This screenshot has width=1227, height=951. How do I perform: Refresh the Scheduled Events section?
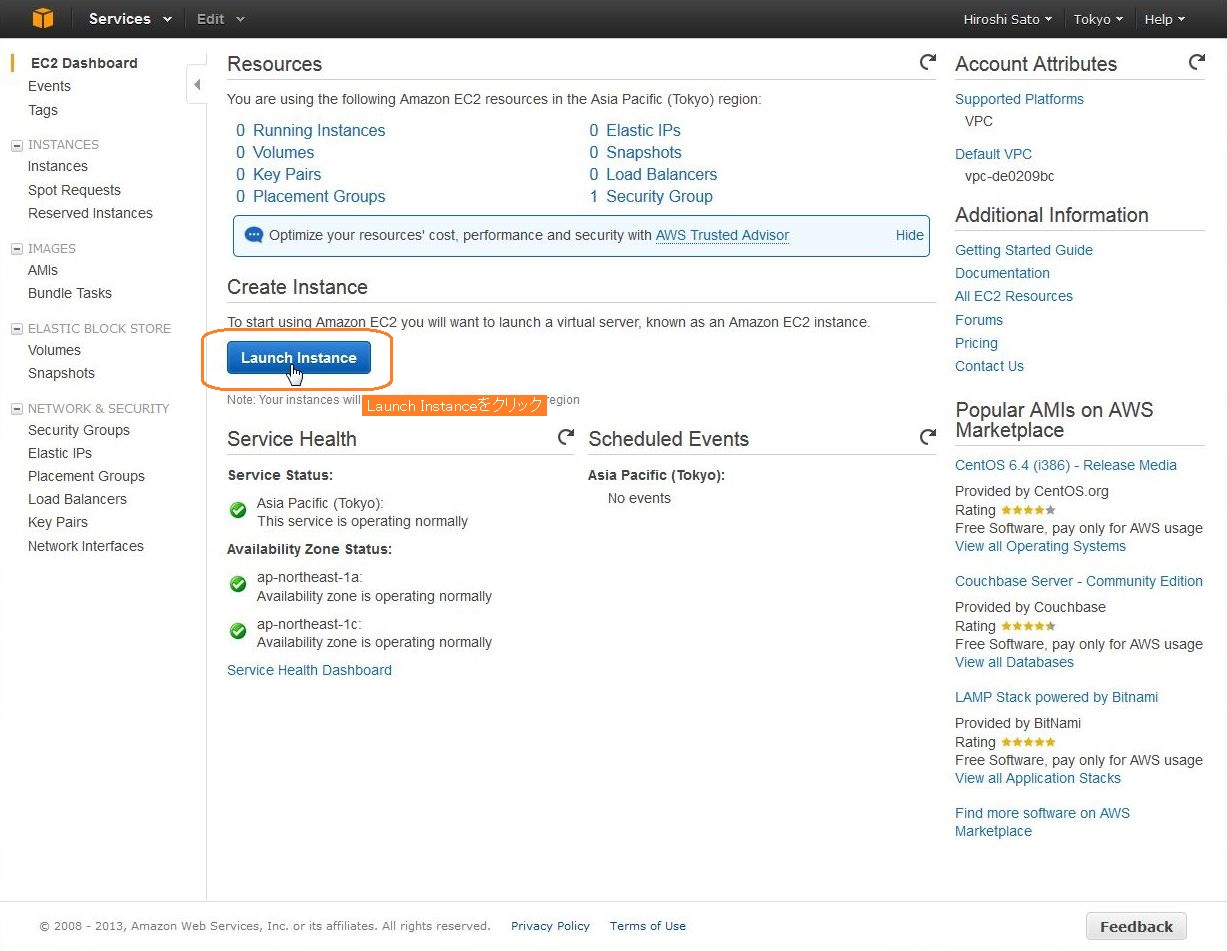click(928, 437)
